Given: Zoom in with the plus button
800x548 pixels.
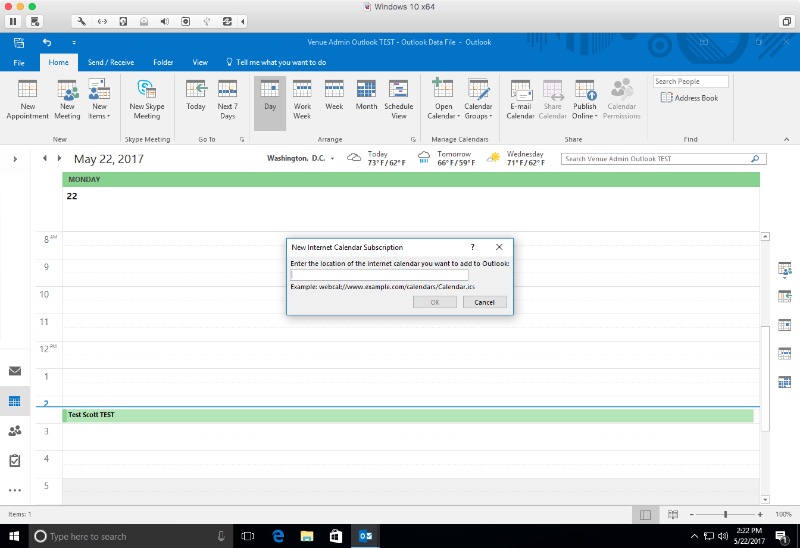Looking at the screenshot, I should [x=760, y=514].
